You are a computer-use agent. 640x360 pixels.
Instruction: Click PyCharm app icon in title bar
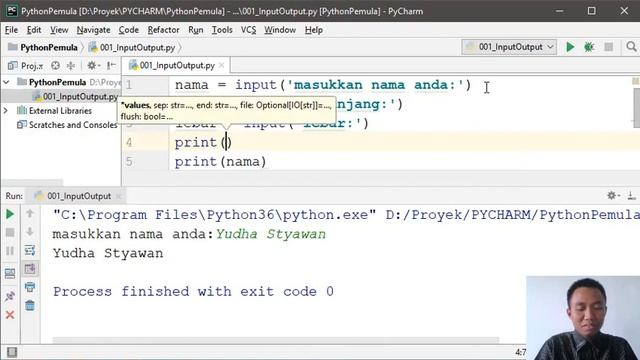click(11, 11)
